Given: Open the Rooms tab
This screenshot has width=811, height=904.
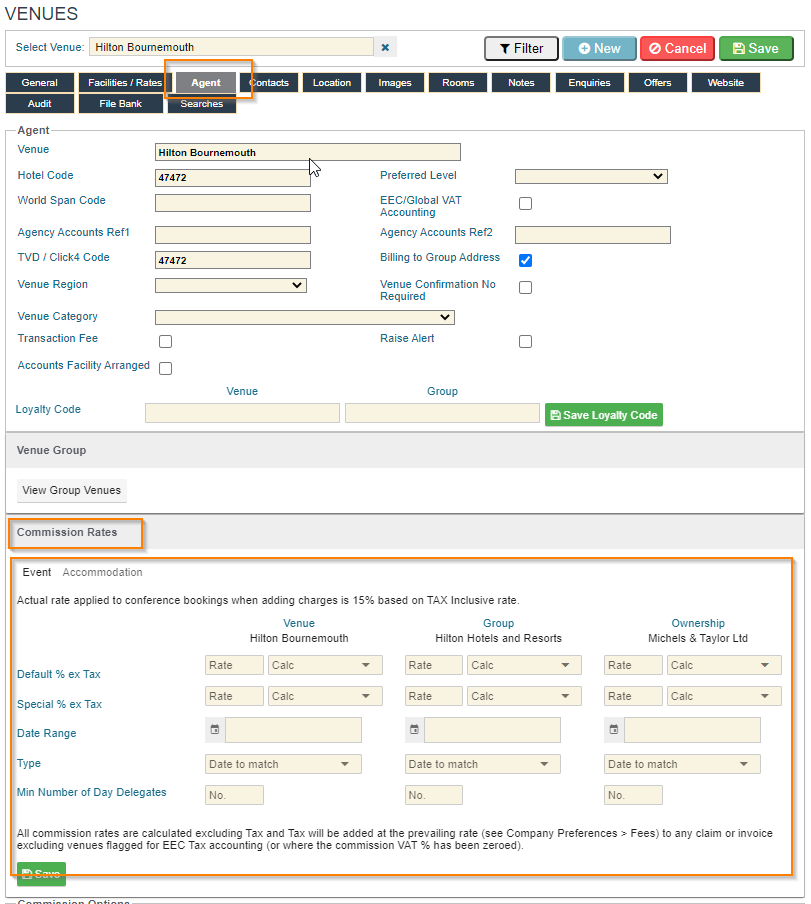Looking at the screenshot, I should 458,82.
